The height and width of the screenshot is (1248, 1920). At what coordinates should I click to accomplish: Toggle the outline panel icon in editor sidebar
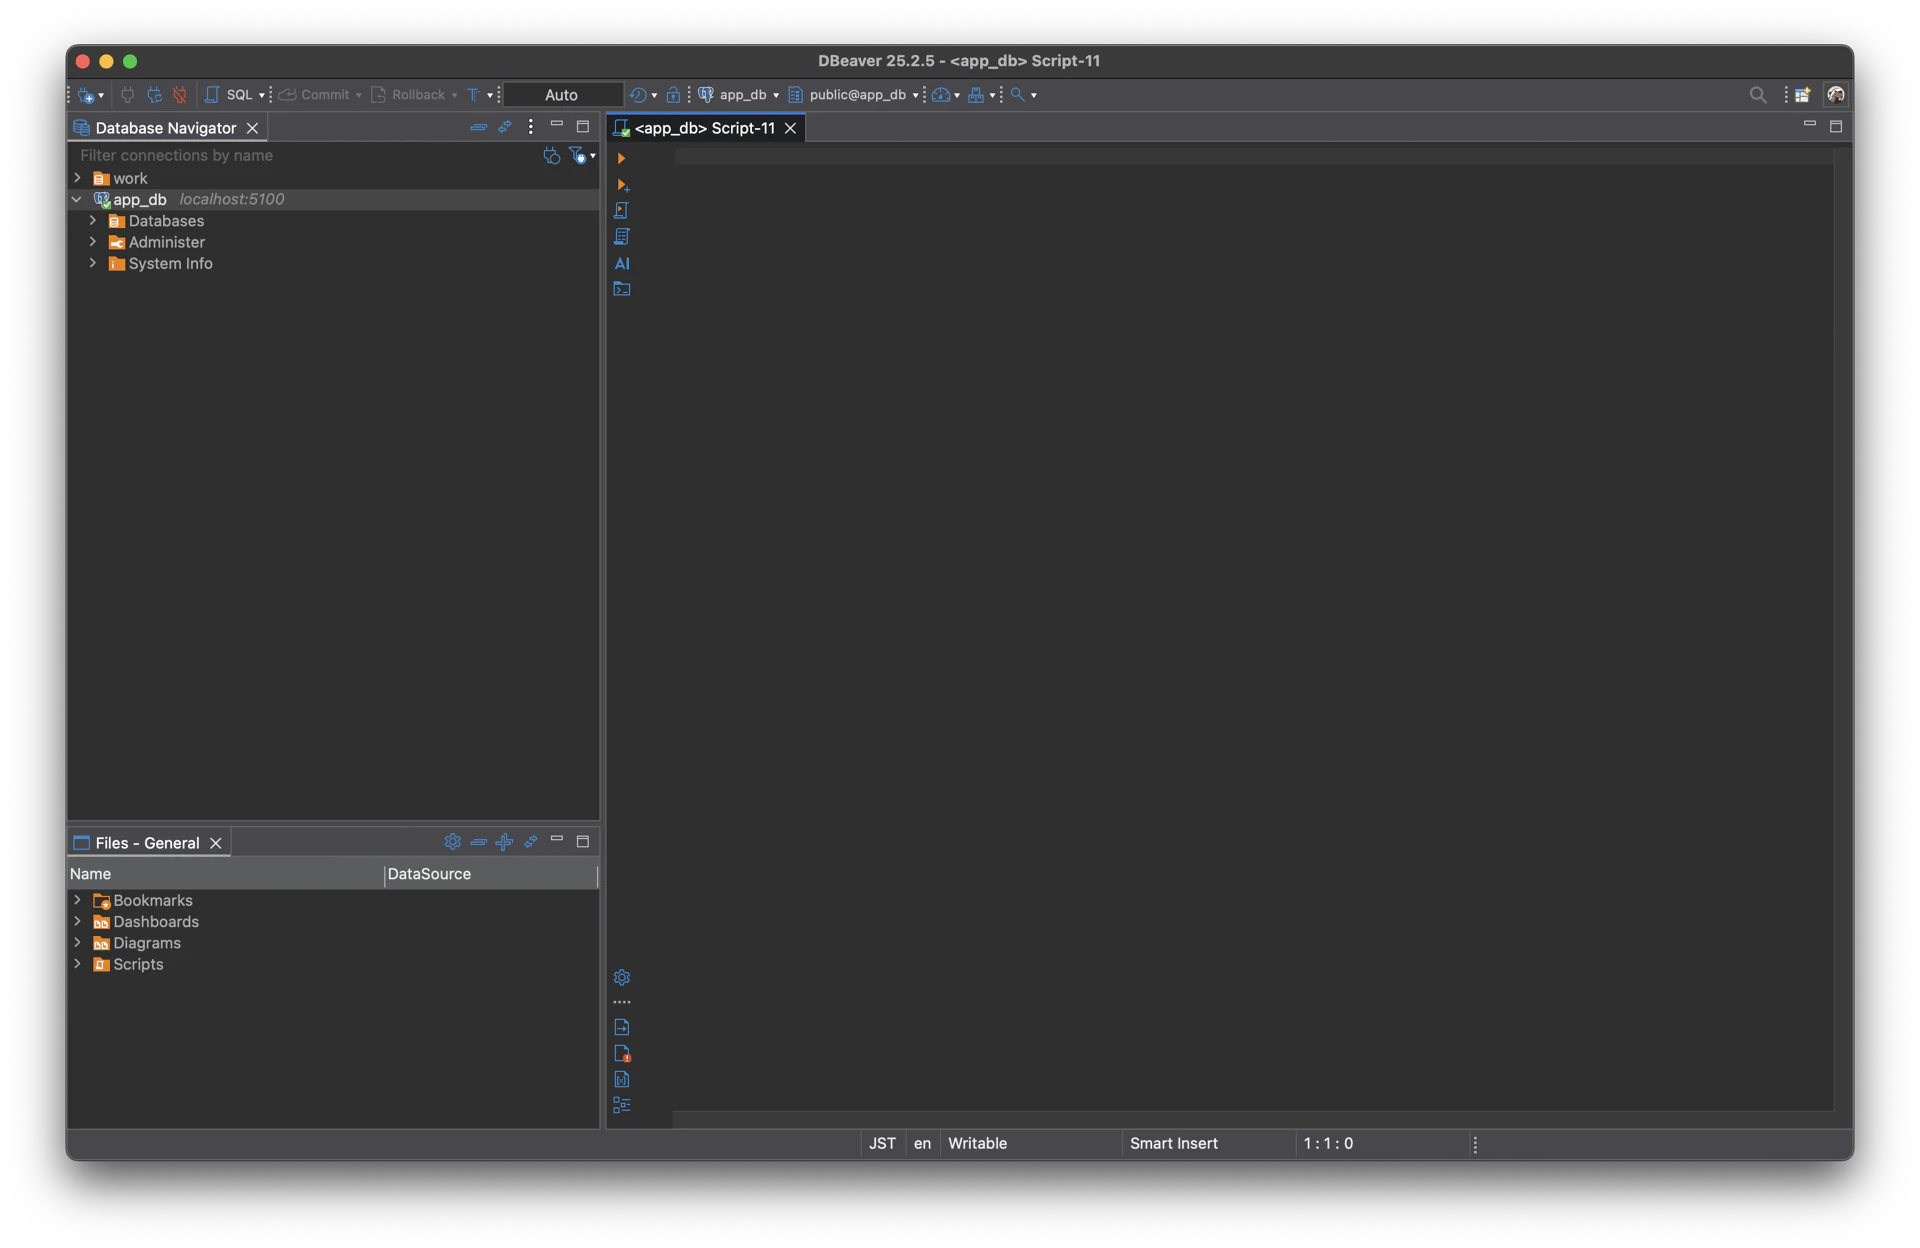(x=622, y=1105)
